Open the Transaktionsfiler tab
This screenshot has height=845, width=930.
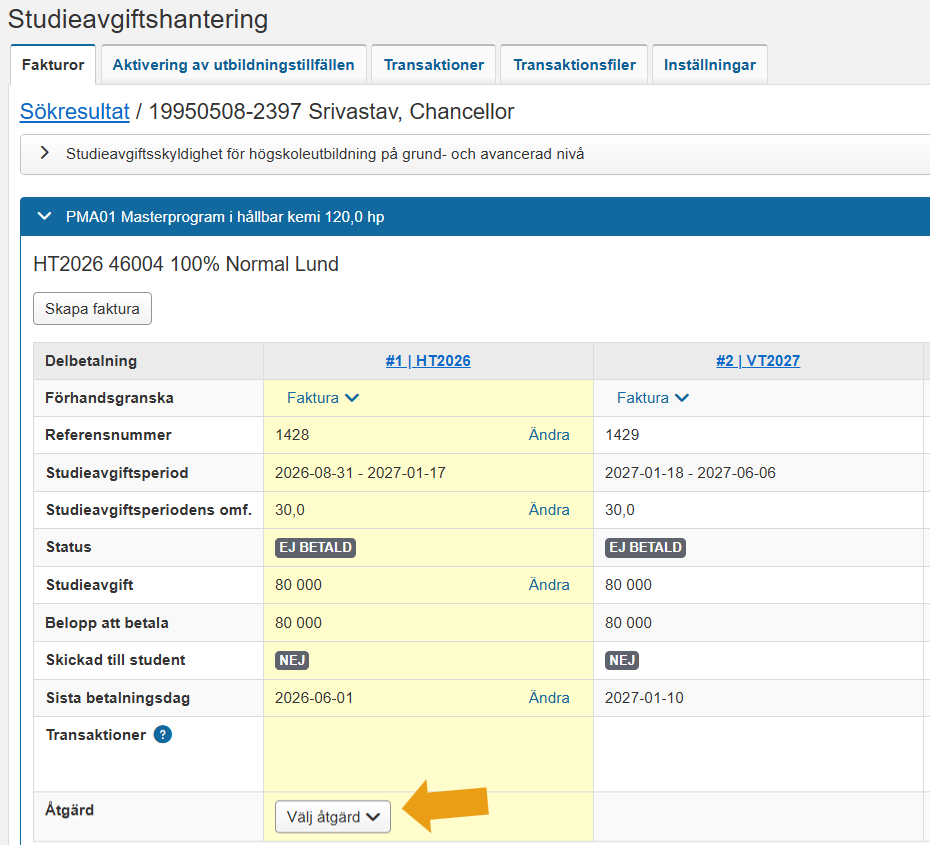574,65
